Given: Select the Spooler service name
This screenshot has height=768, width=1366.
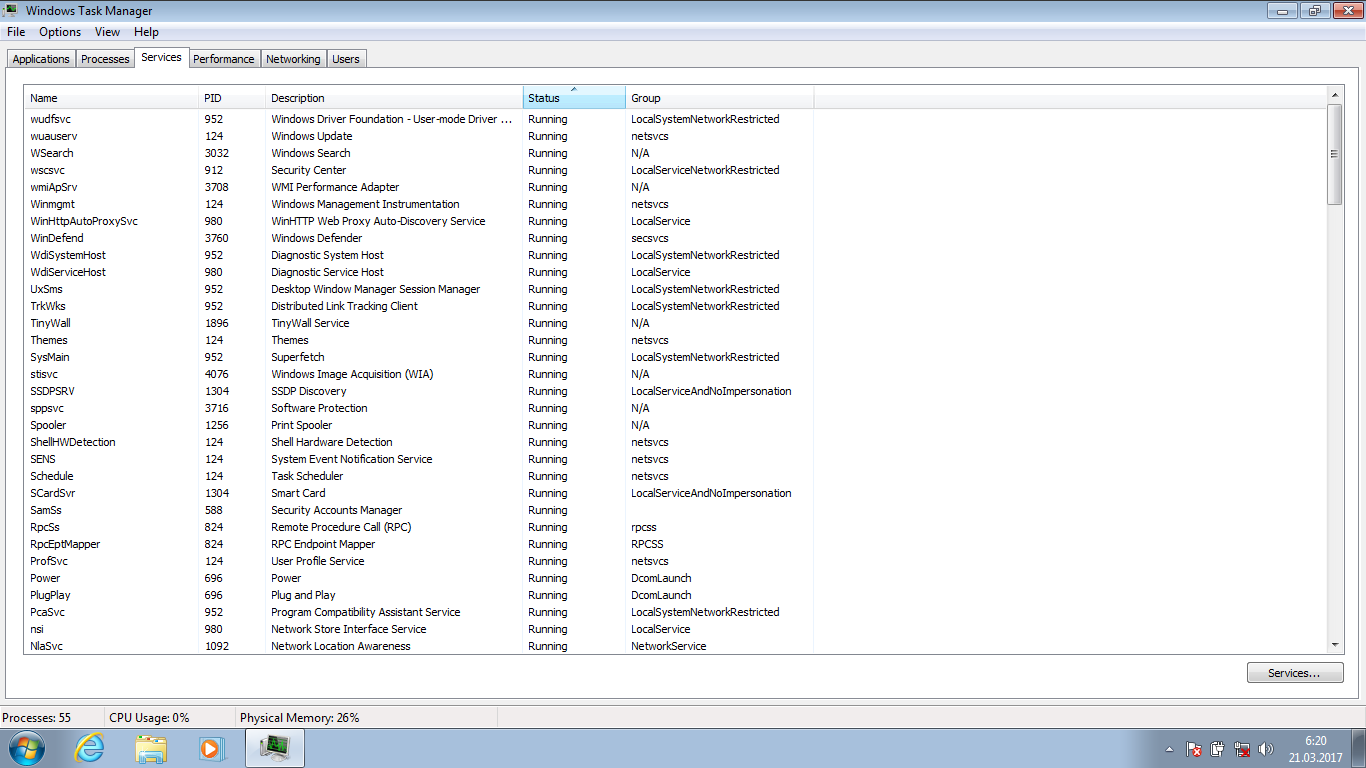Looking at the screenshot, I should point(49,425).
